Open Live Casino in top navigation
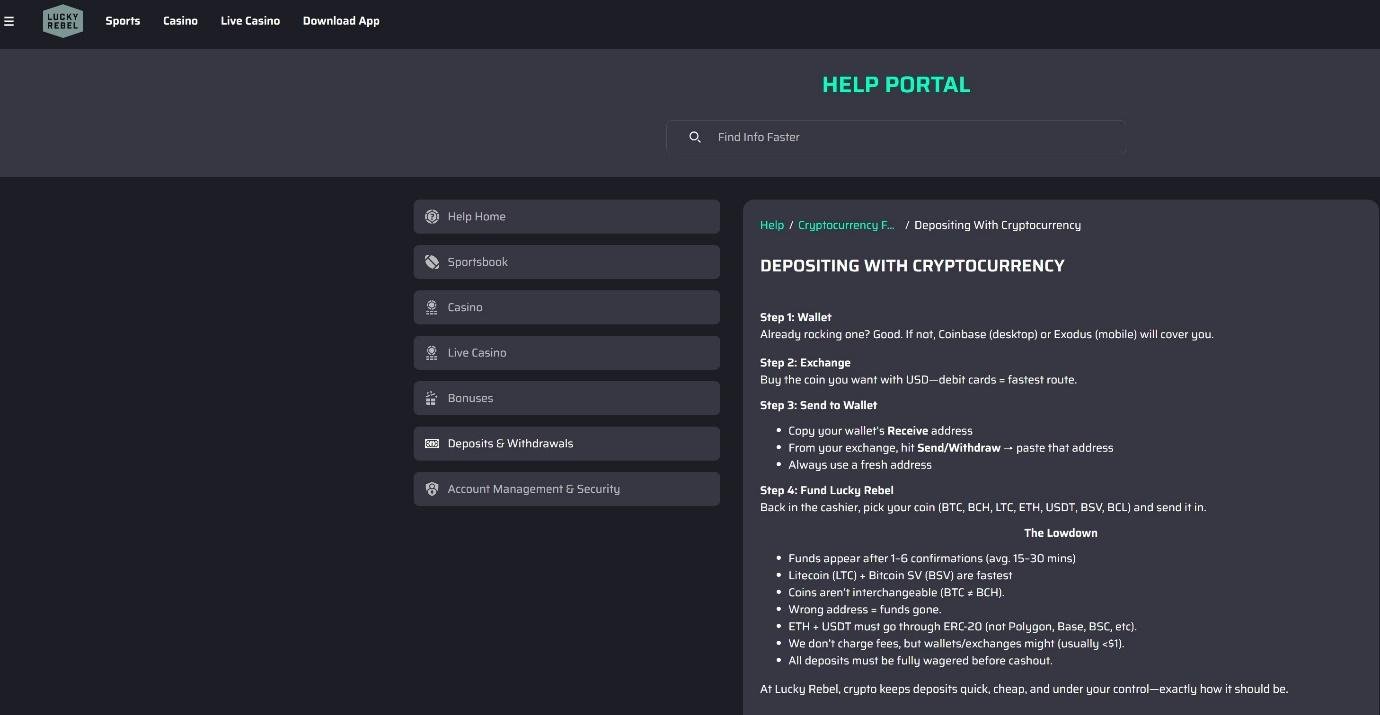1380x715 pixels. pyautogui.click(x=250, y=21)
